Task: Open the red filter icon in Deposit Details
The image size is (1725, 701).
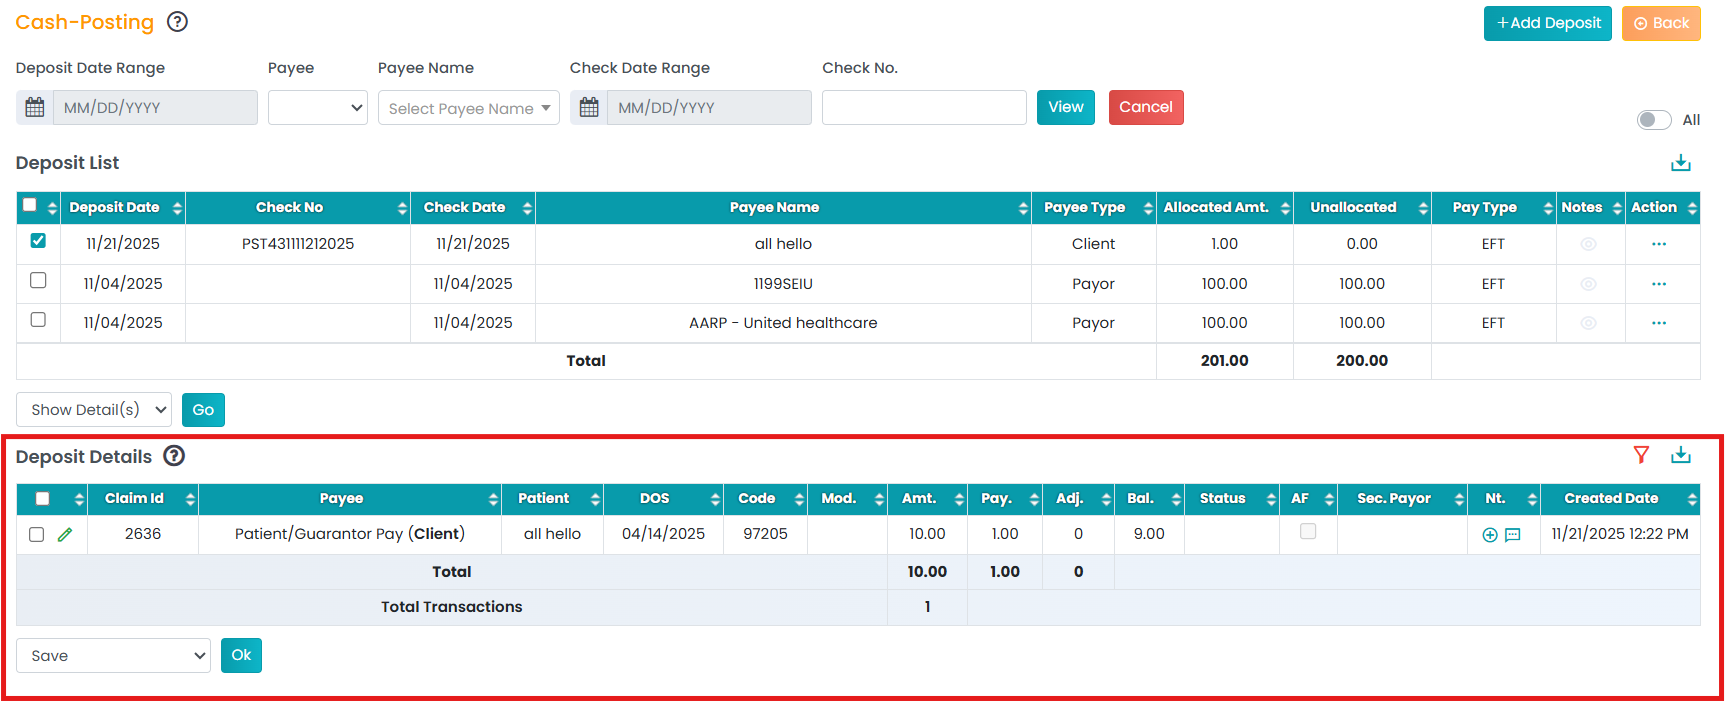Action: [1641, 455]
